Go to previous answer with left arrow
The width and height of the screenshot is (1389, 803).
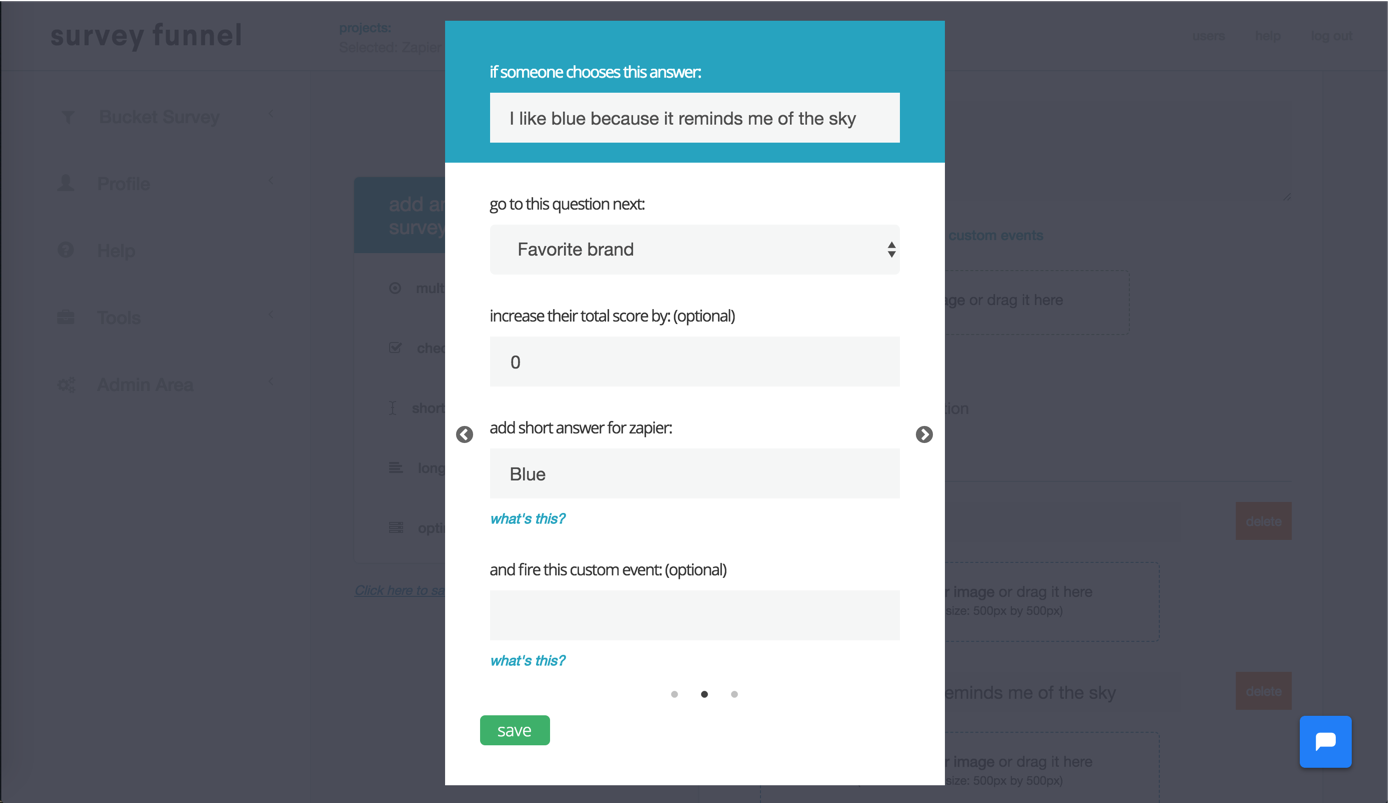[x=464, y=435]
